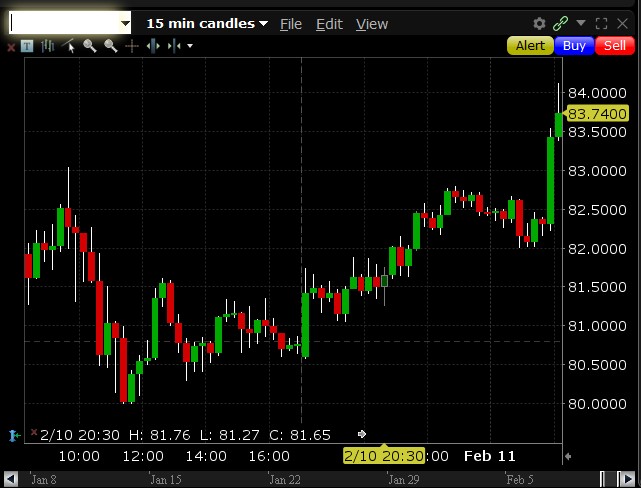
Task: Click the 80.0000 price axis label
Action: [597, 404]
